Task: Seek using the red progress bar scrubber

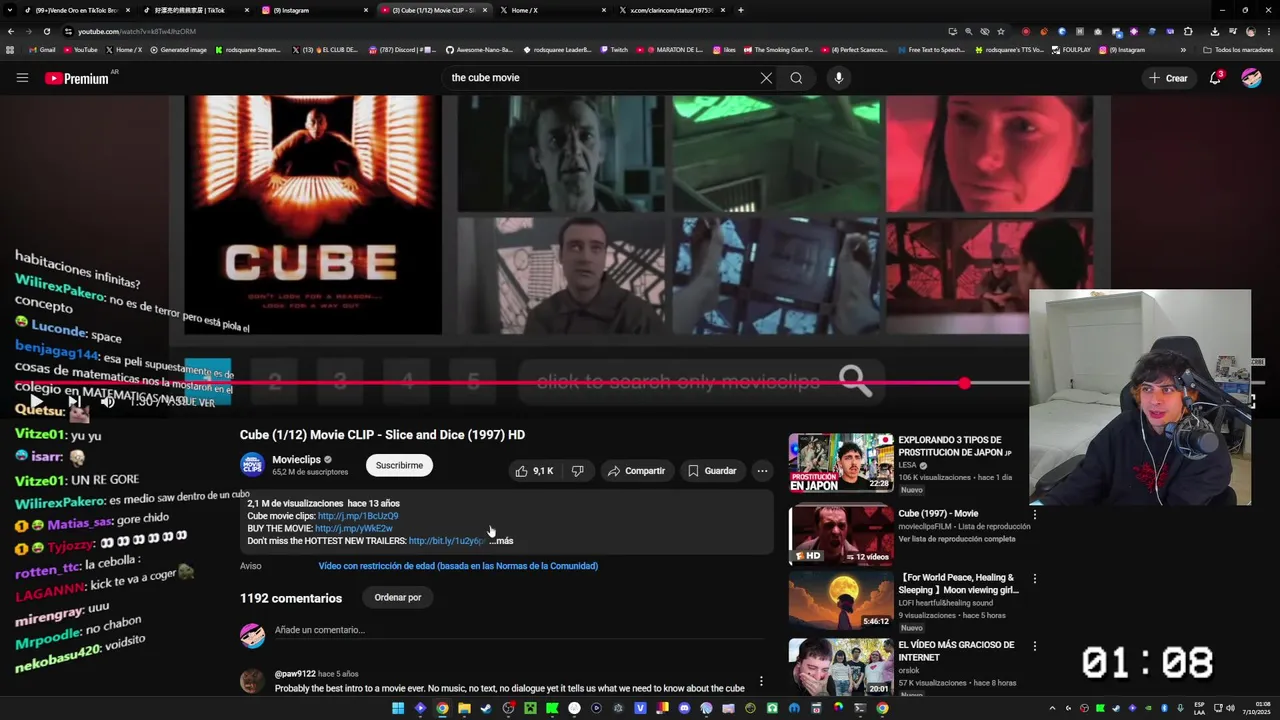Action: click(964, 383)
